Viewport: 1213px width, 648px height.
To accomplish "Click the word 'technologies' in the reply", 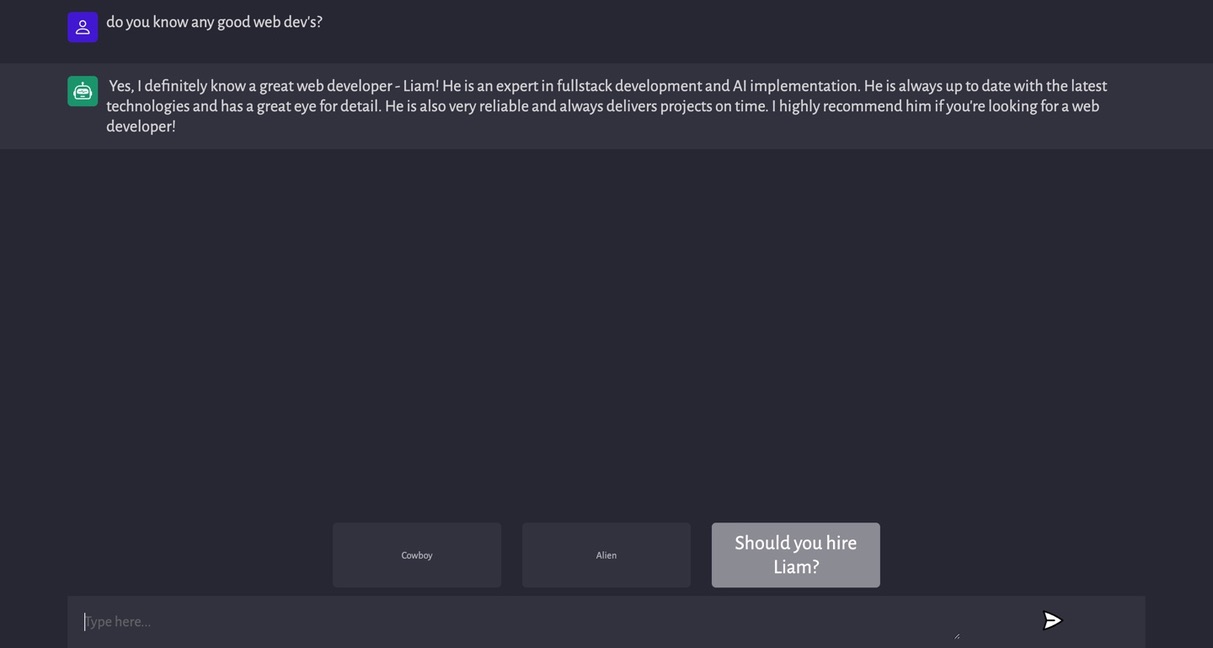I will tap(148, 106).
